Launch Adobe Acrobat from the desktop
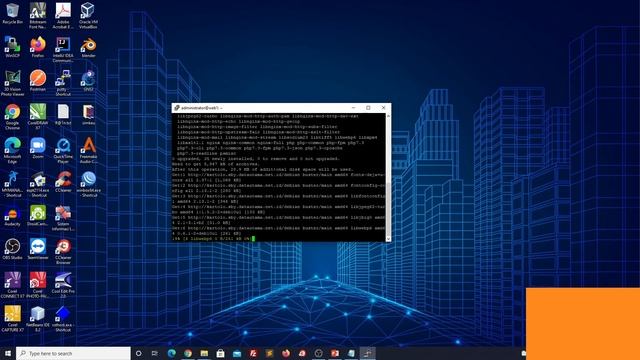640x360 pixels. [x=63, y=16]
